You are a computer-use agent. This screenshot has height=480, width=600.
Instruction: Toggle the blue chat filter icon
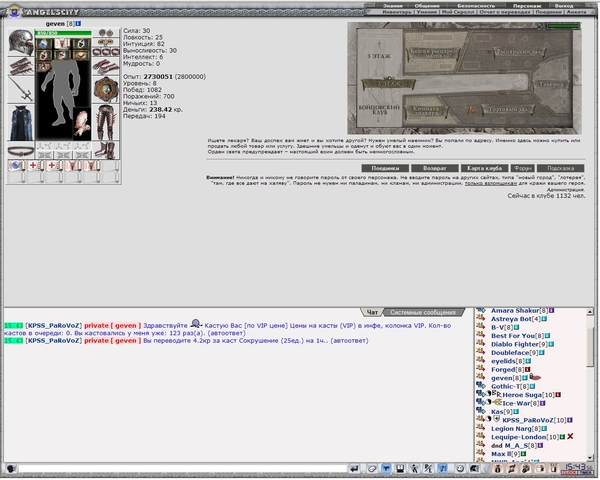click(x=386, y=468)
